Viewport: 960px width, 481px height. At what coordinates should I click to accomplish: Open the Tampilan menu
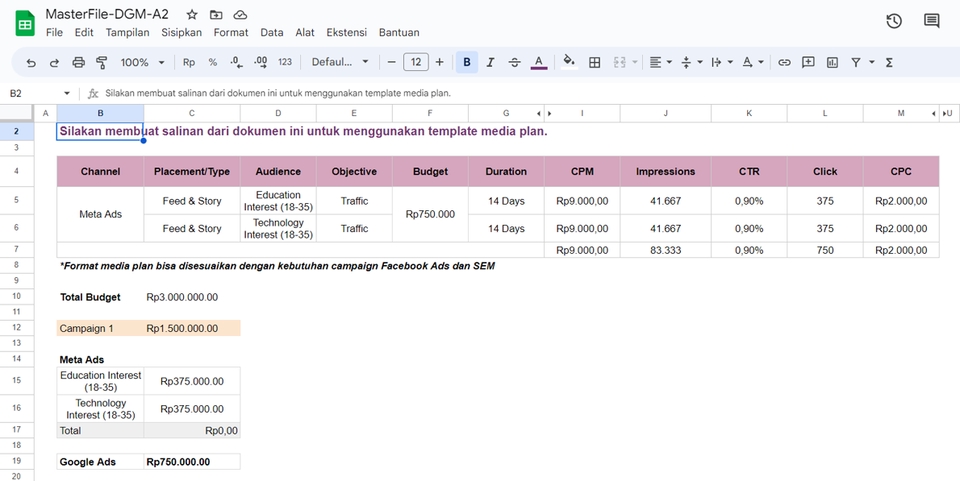coord(127,33)
